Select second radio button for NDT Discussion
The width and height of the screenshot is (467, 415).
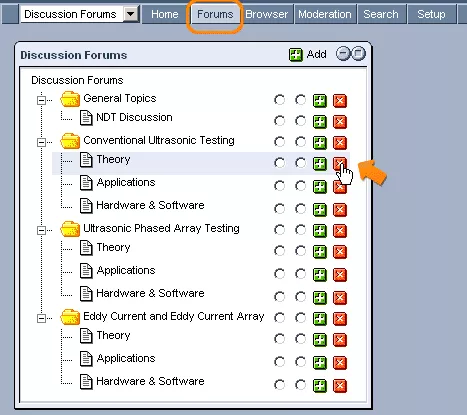(x=300, y=121)
